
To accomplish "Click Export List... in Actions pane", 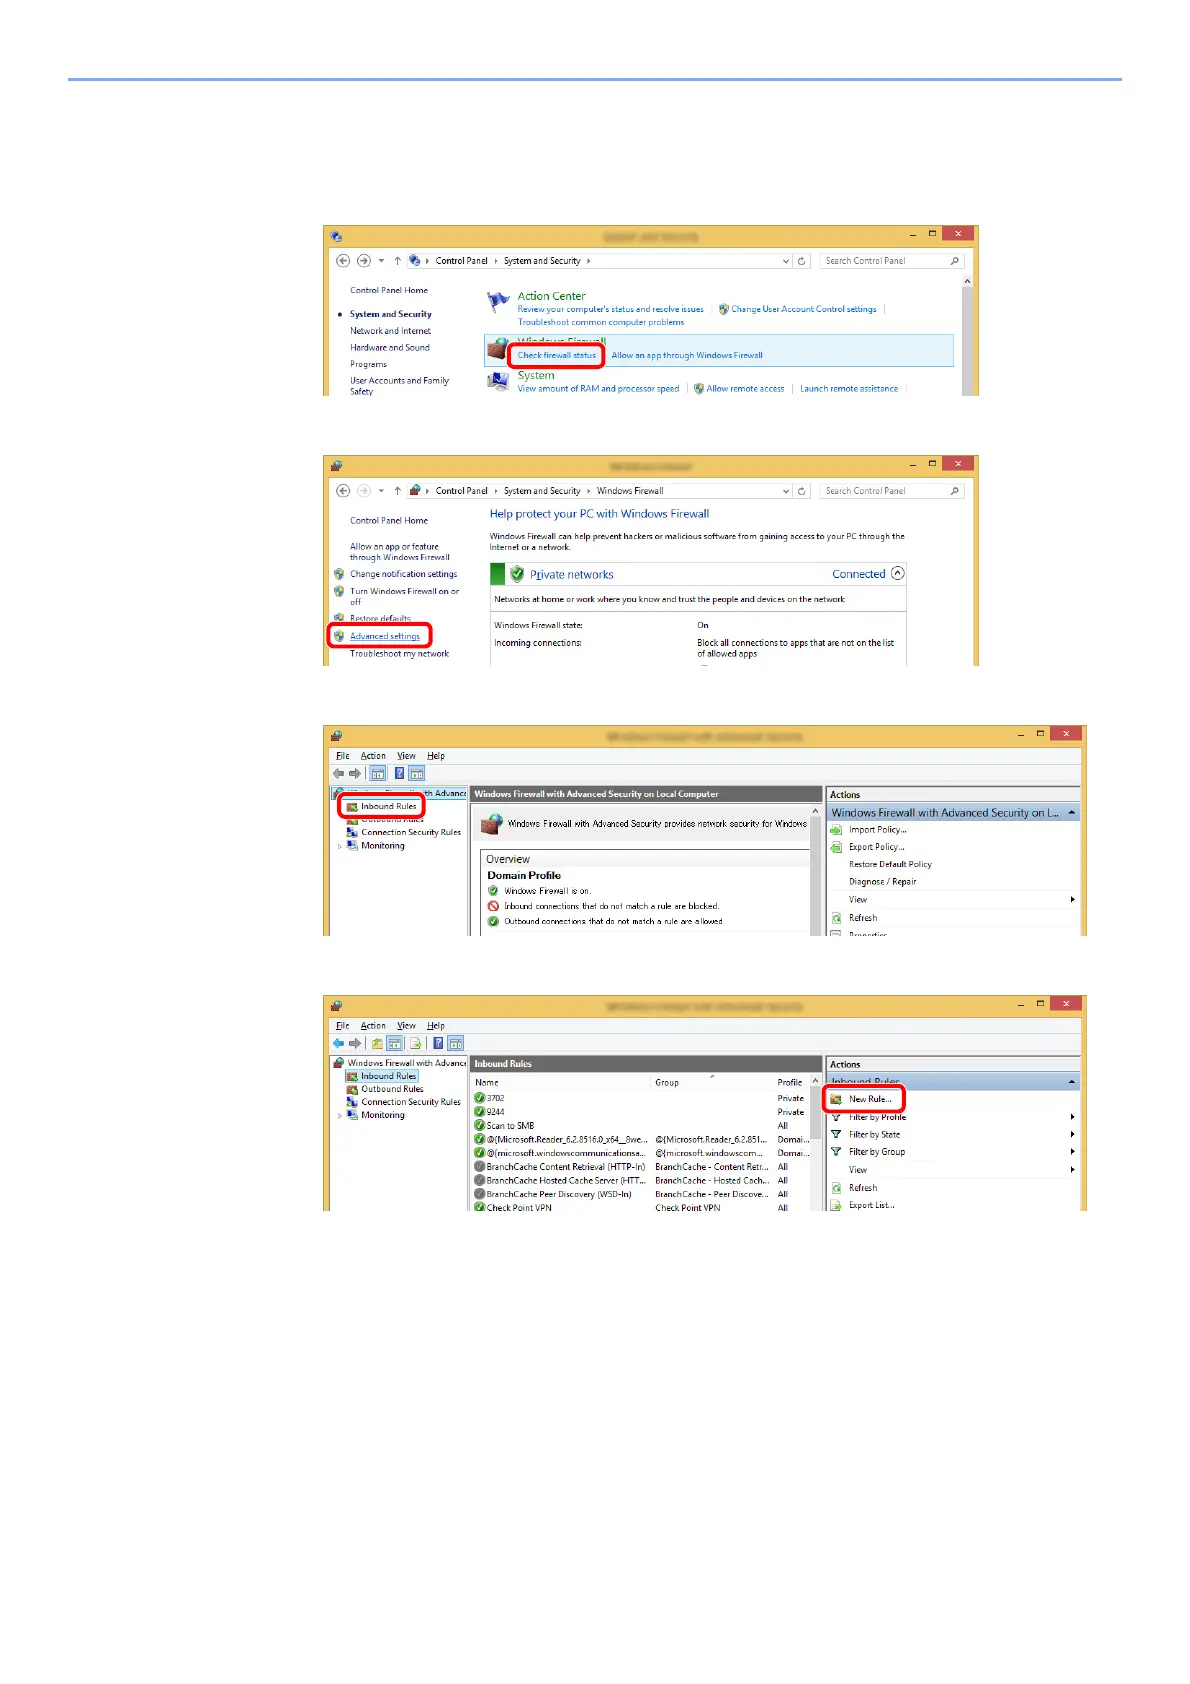I will (872, 1205).
